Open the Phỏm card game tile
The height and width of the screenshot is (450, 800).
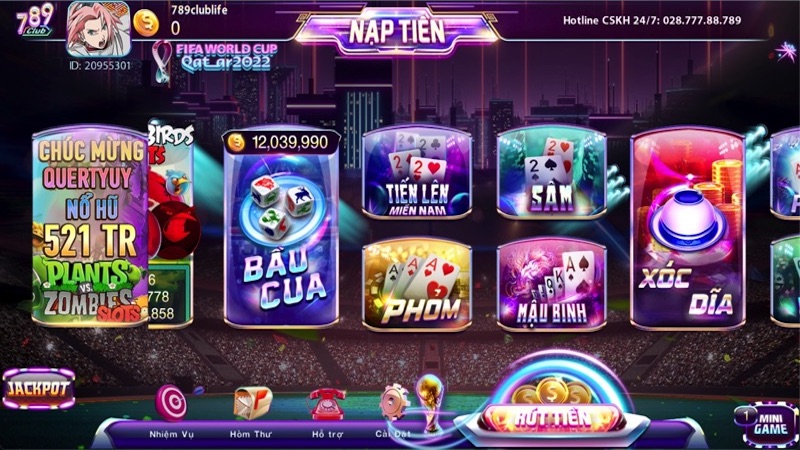tap(417, 285)
